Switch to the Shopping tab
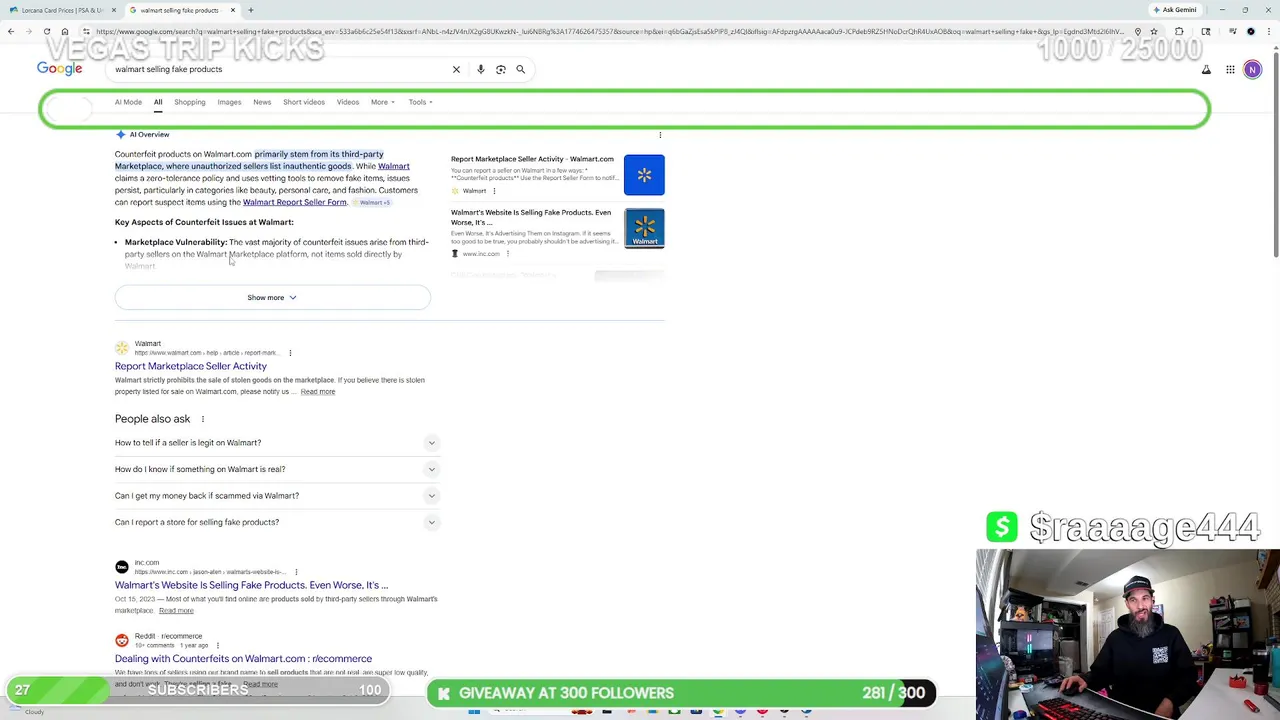The image size is (1280, 720). [x=190, y=102]
